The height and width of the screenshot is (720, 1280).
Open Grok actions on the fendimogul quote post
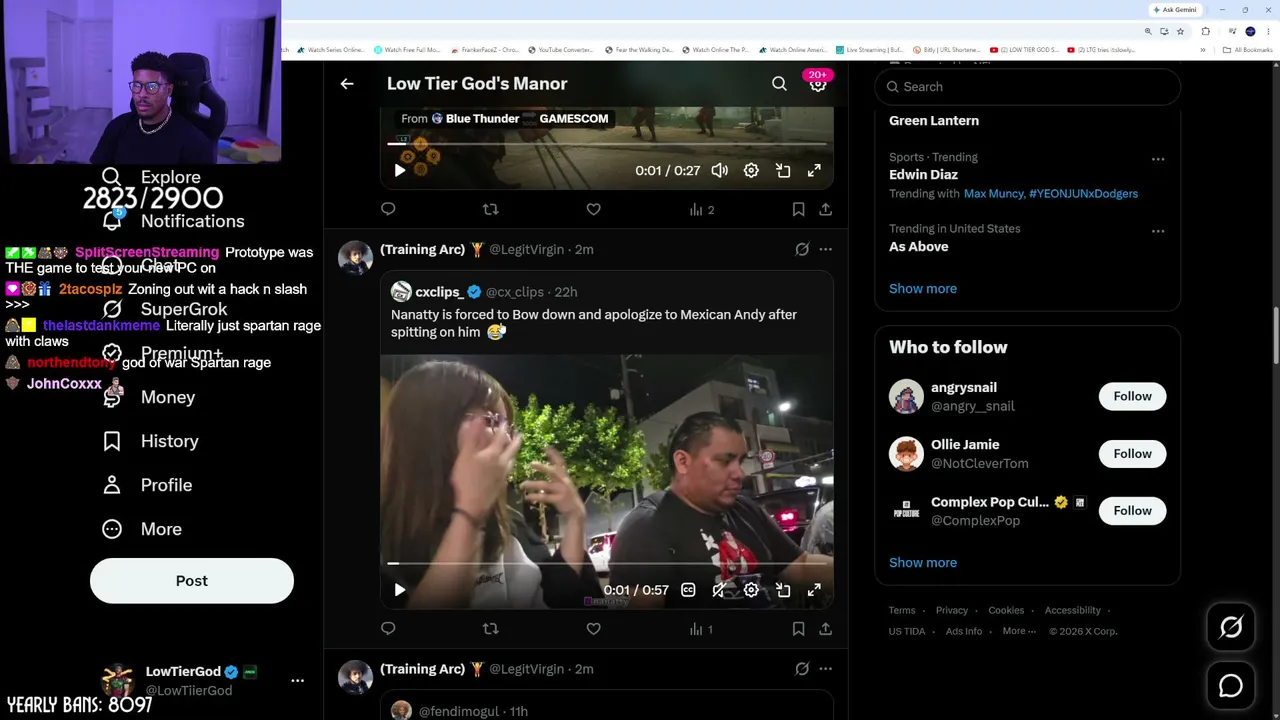click(x=802, y=669)
